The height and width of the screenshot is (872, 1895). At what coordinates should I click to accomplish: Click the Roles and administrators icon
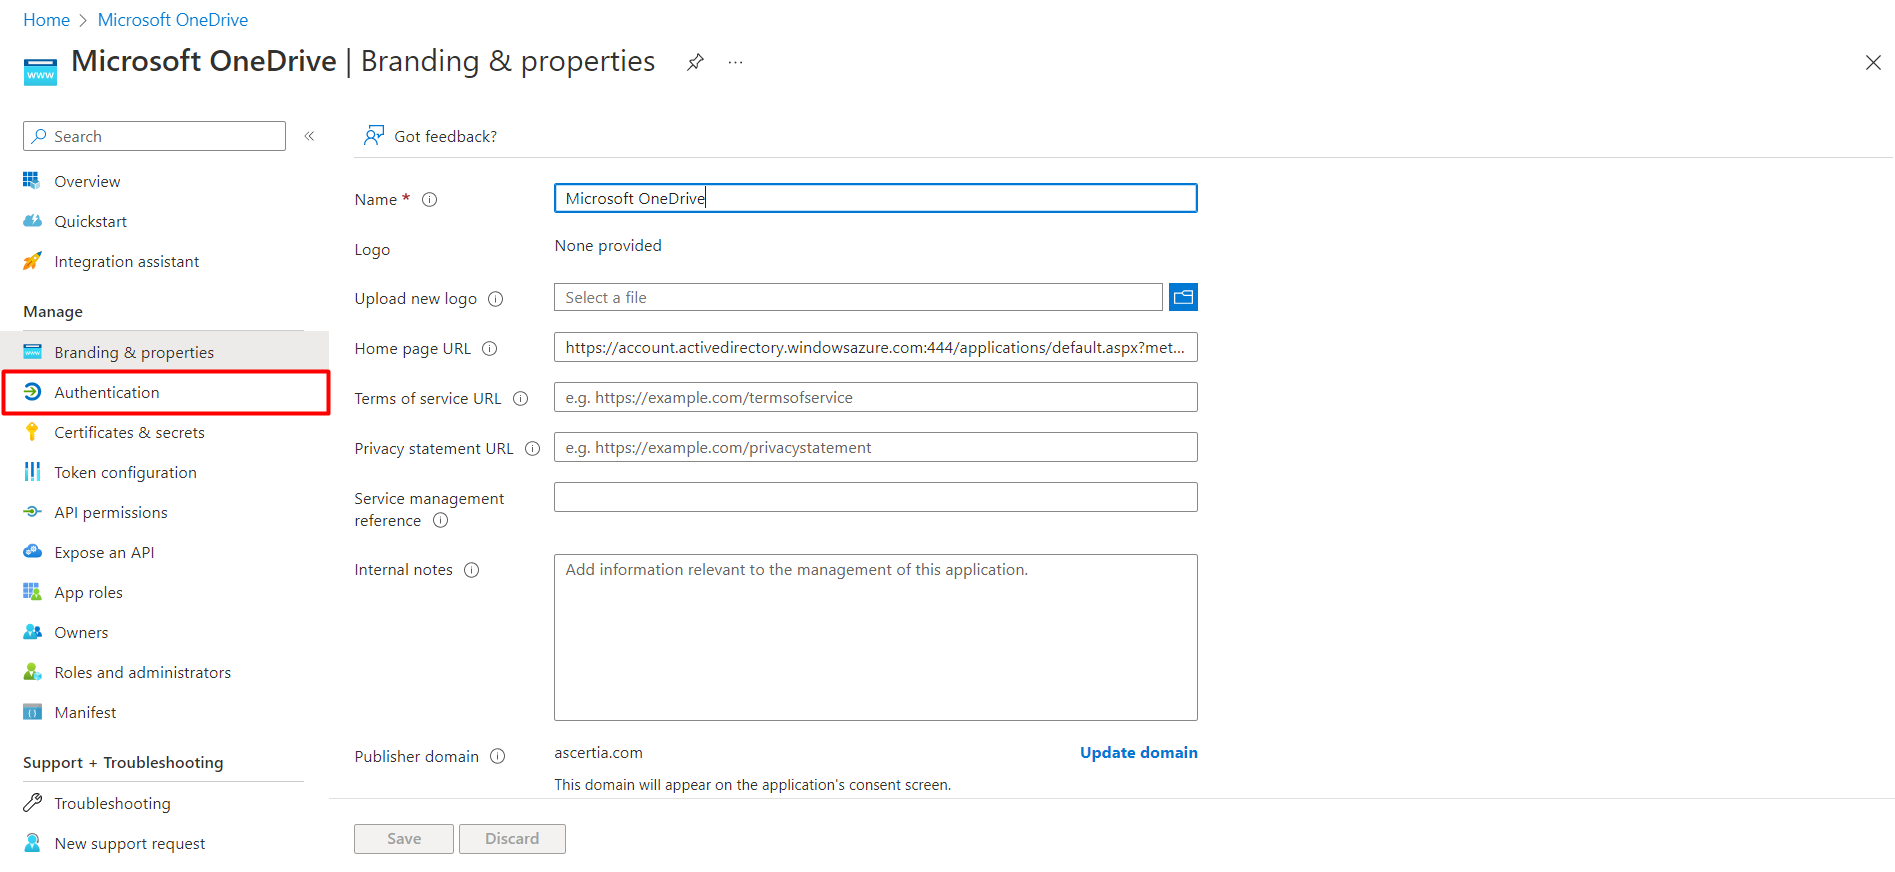[32, 672]
